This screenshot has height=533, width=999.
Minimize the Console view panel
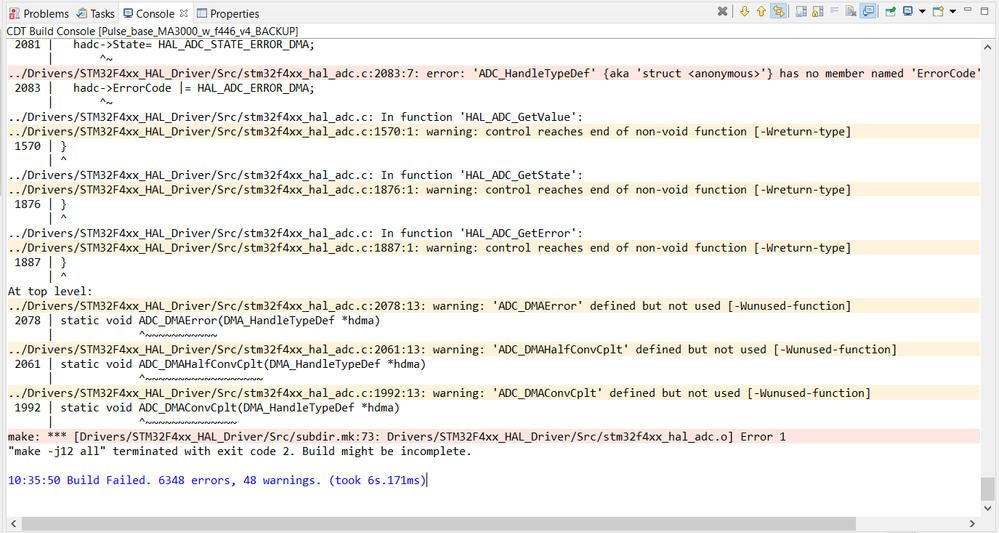(x=968, y=10)
